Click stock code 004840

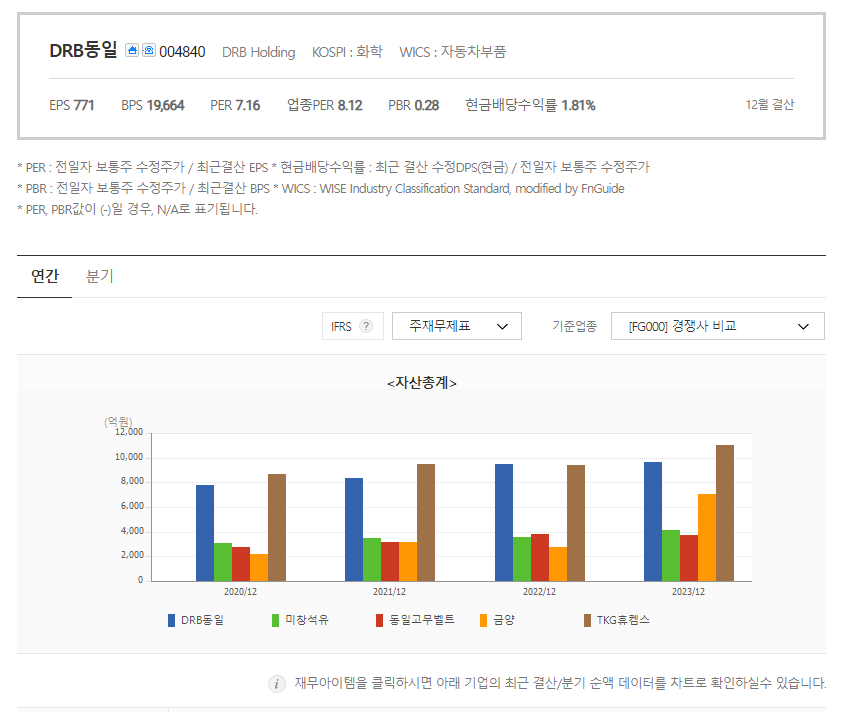click(182, 52)
